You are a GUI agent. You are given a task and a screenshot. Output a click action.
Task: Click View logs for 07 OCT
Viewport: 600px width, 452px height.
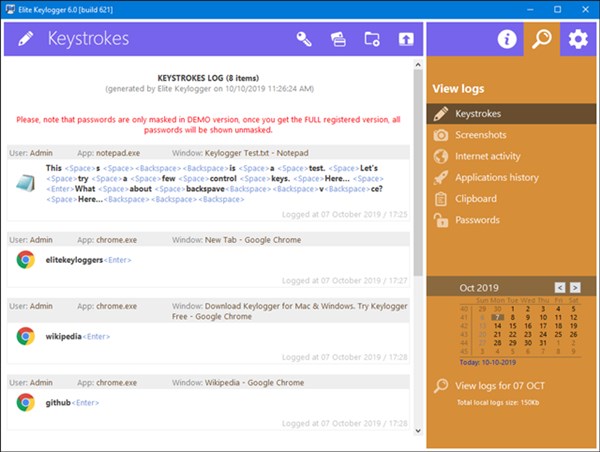[499, 386]
